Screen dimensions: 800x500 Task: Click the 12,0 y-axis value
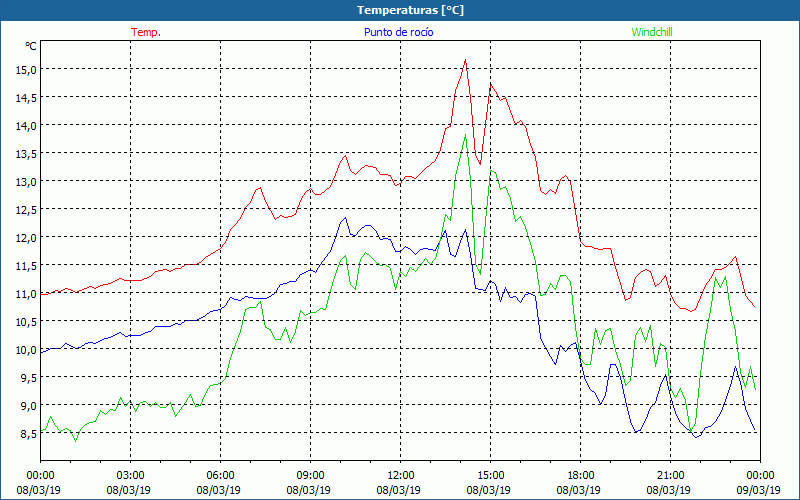coord(26,238)
